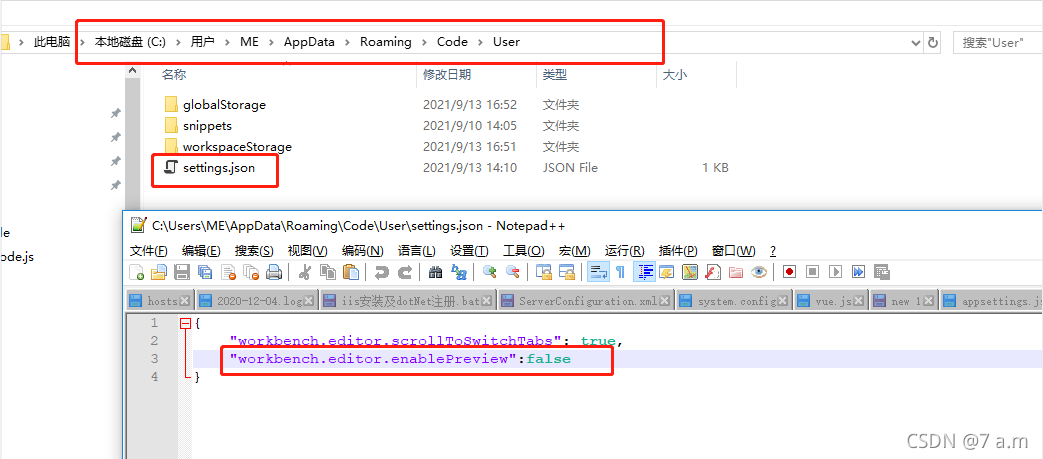Open the 文件(F) menu
The image size is (1043, 459).
(x=148, y=251)
